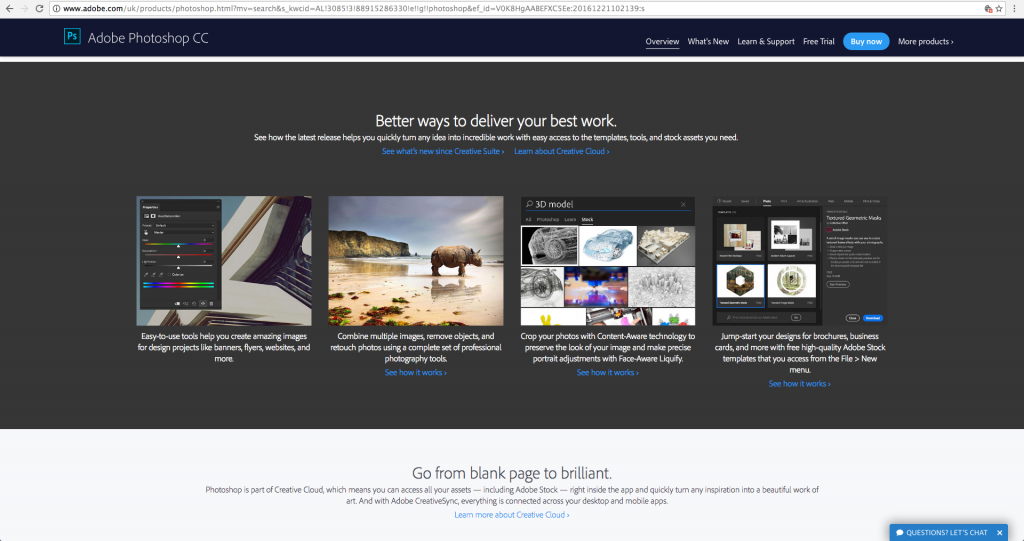Click See how it works under templates card
Screen dimensions: 1024x541
[799, 384]
